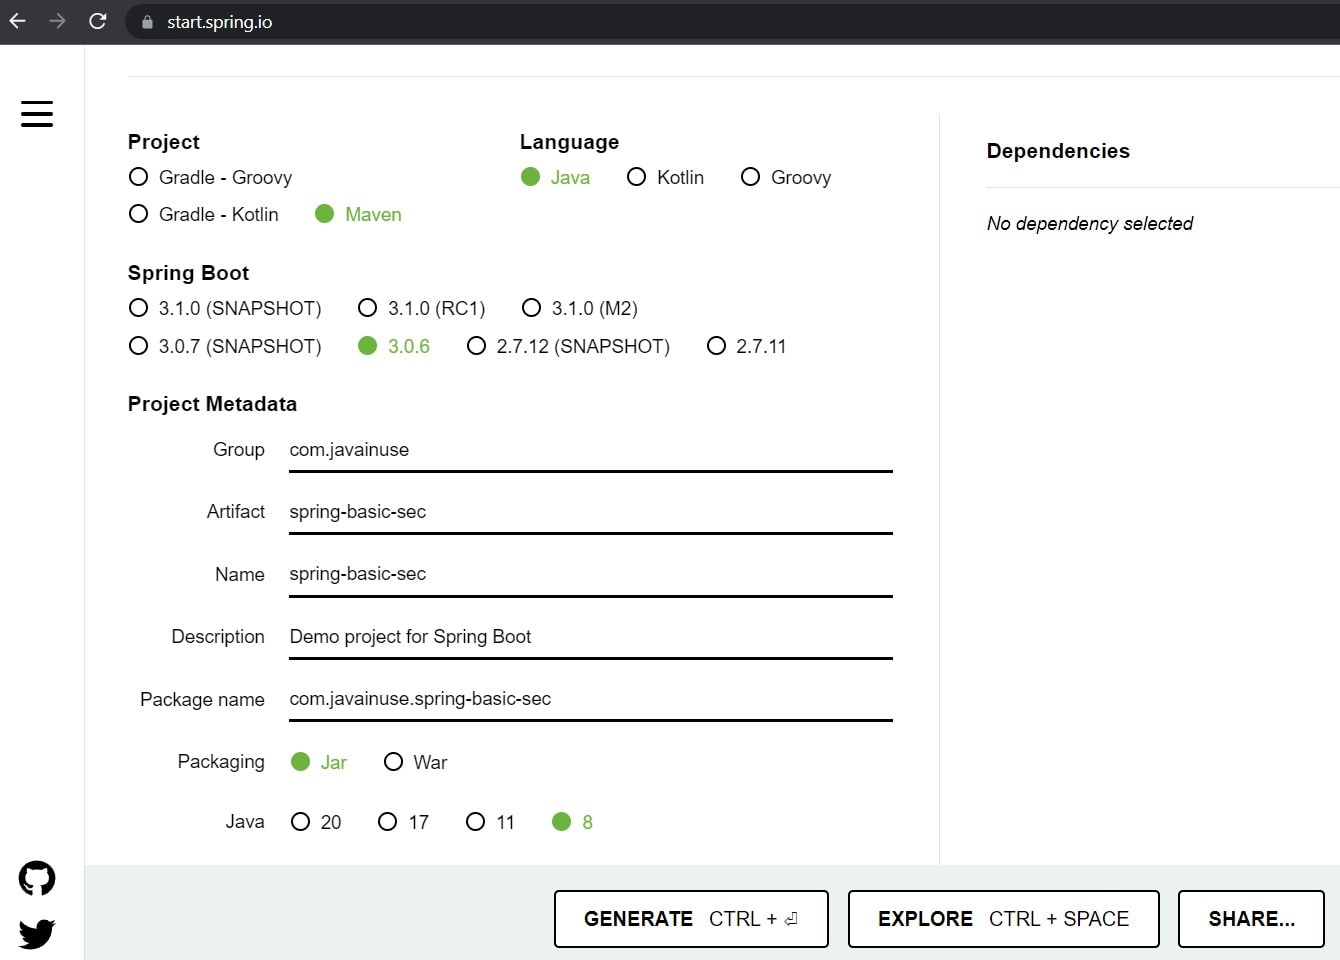Open the Twitter bird icon link
This screenshot has width=1340, height=960.
[x=37, y=934]
